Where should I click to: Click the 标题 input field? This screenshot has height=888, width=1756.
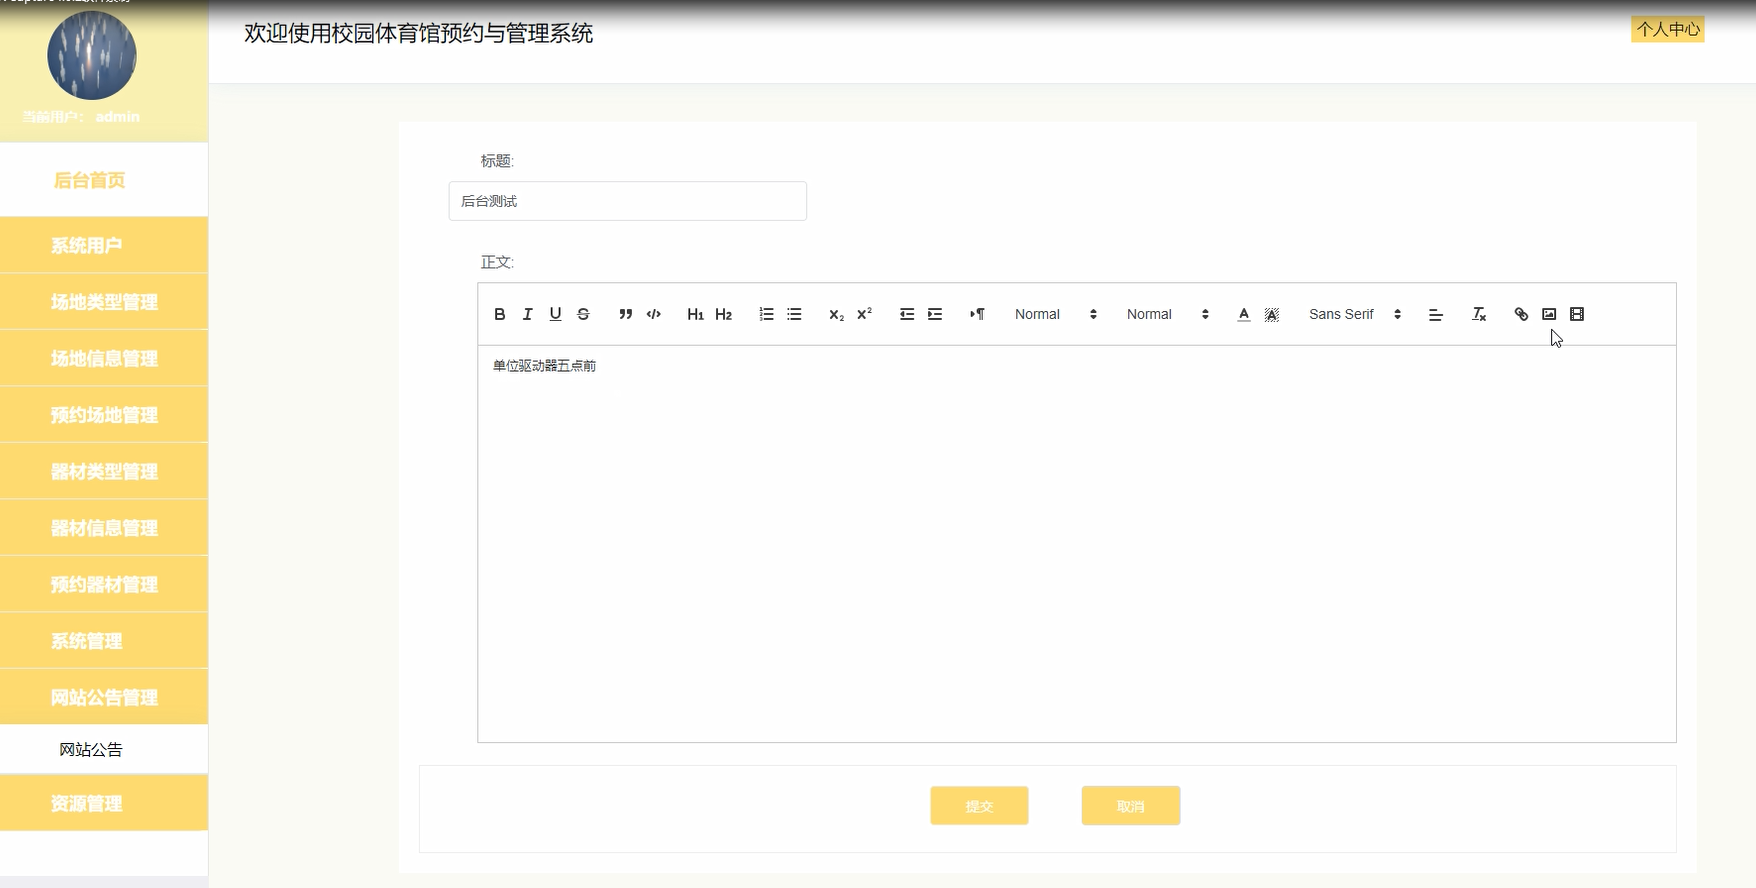(628, 201)
